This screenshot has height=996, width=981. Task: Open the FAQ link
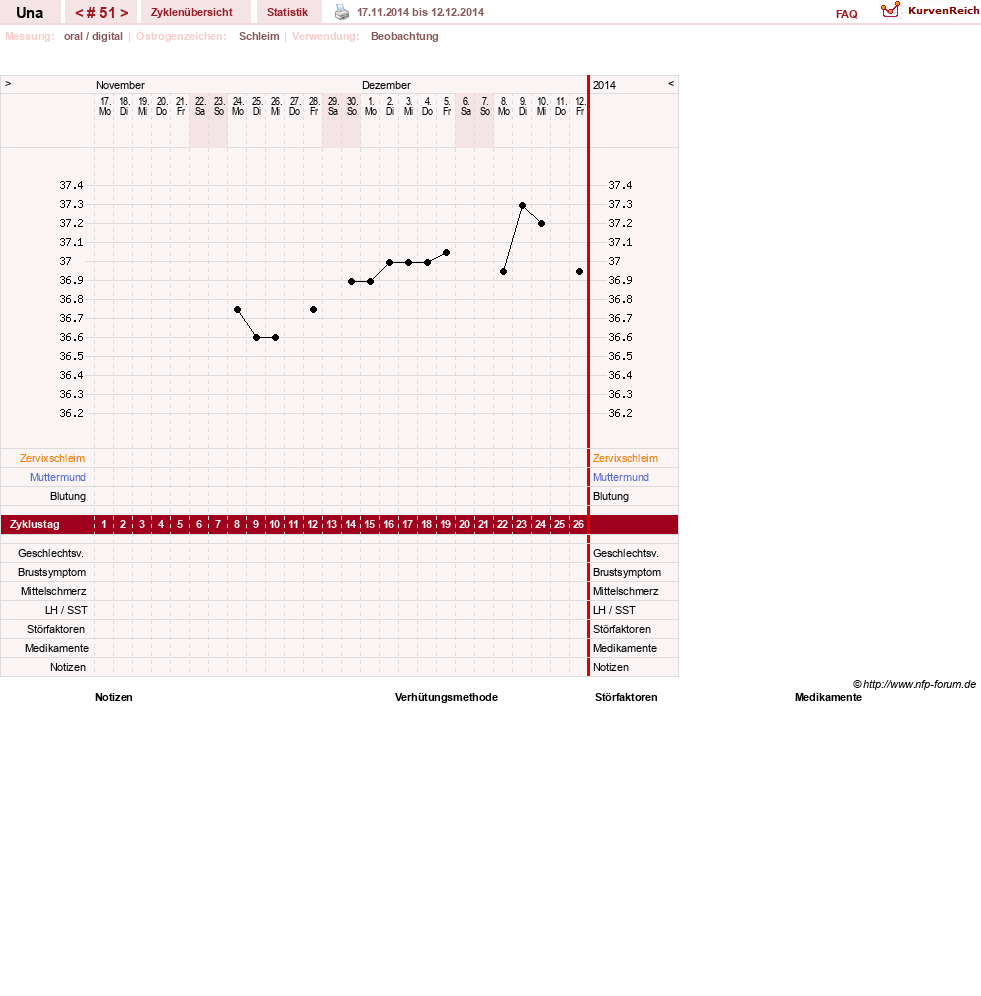[846, 14]
